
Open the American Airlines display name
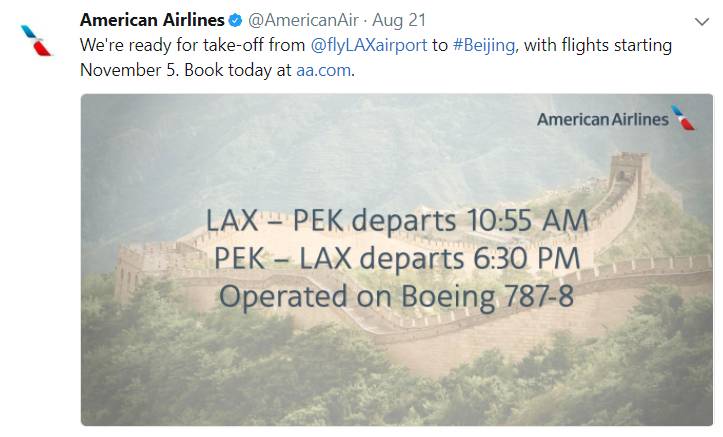point(152,21)
